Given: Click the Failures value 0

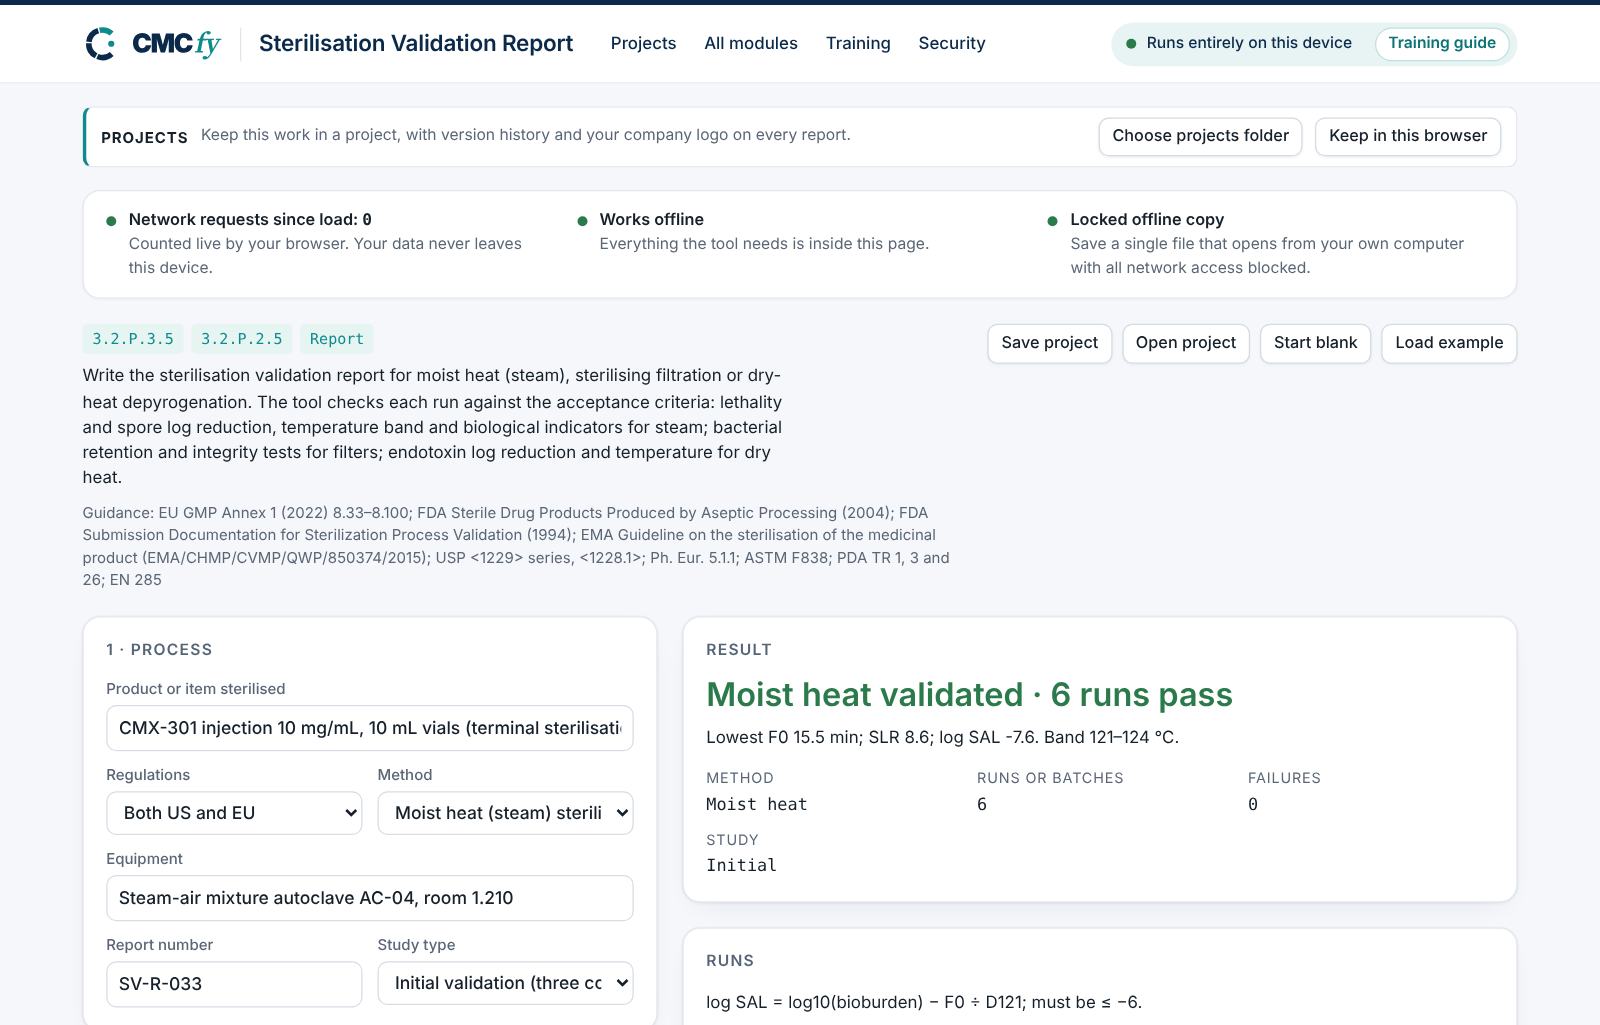Looking at the screenshot, I should click(1253, 804).
